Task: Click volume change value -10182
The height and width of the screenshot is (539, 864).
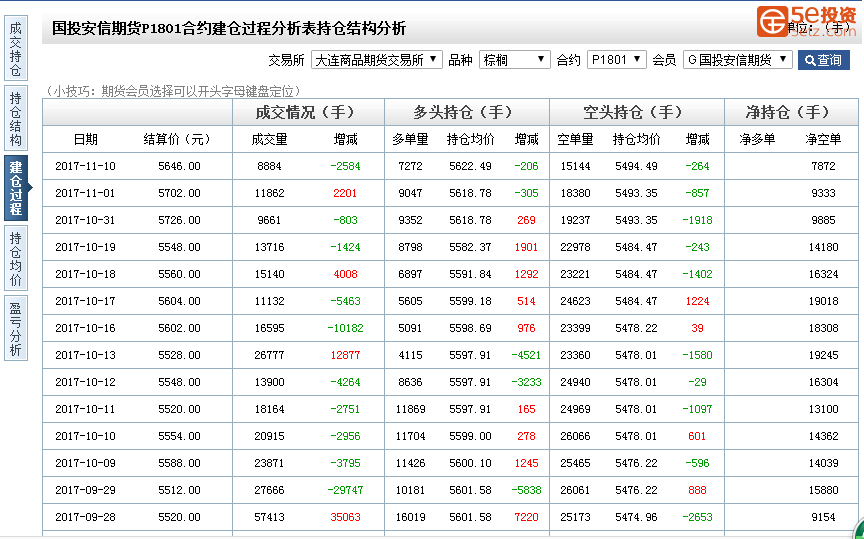Action: point(345,328)
